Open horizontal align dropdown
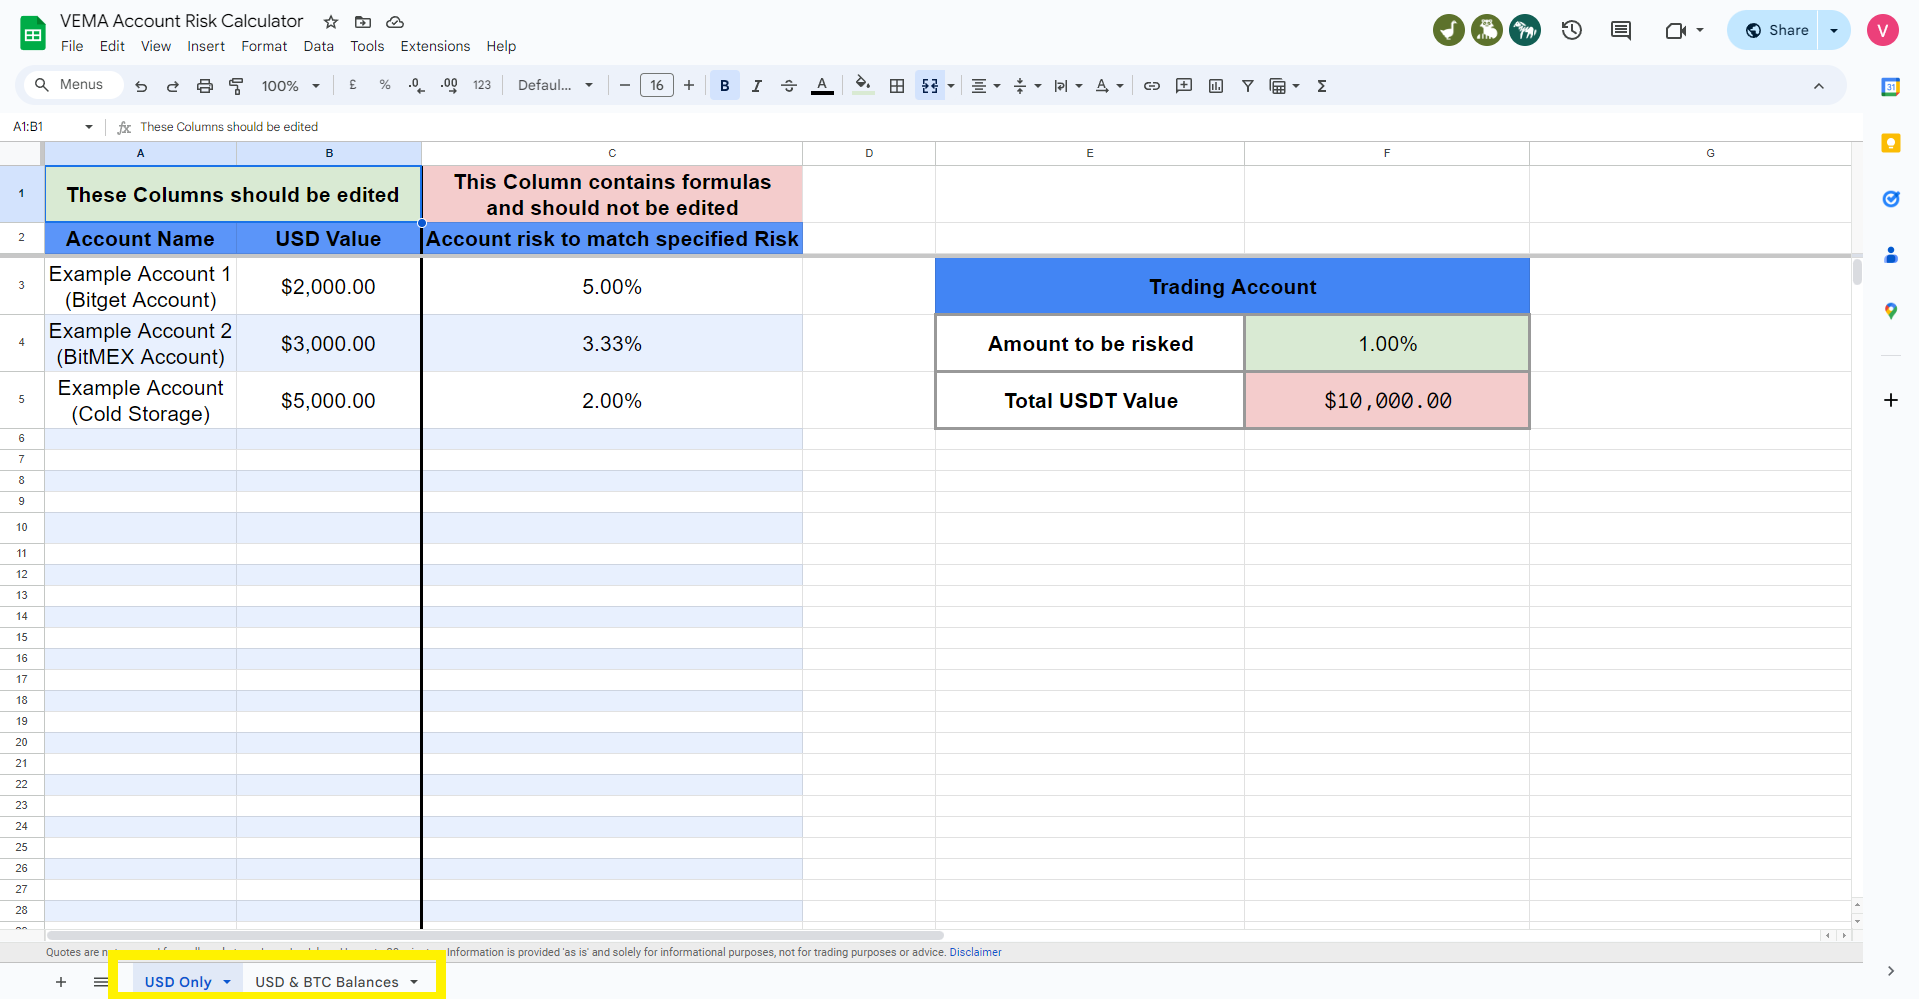The image size is (1919, 999). pos(985,86)
